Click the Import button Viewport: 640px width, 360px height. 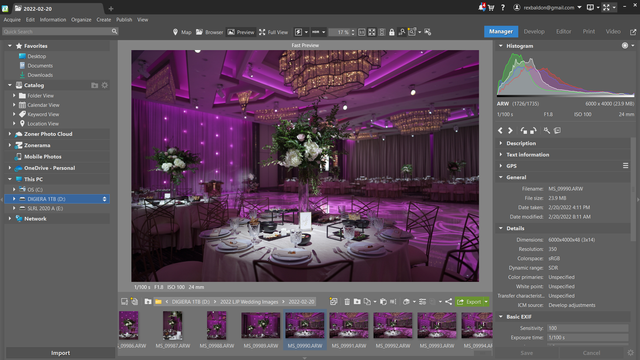pos(60,353)
